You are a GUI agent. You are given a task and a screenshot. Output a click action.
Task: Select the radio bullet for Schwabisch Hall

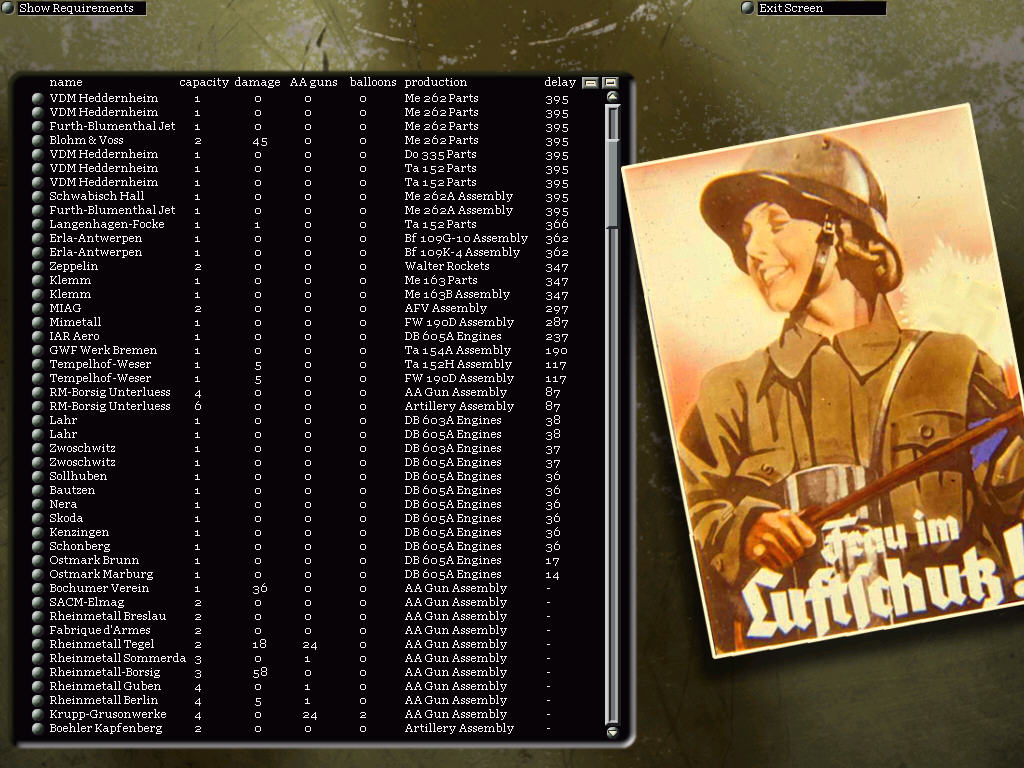[38, 197]
